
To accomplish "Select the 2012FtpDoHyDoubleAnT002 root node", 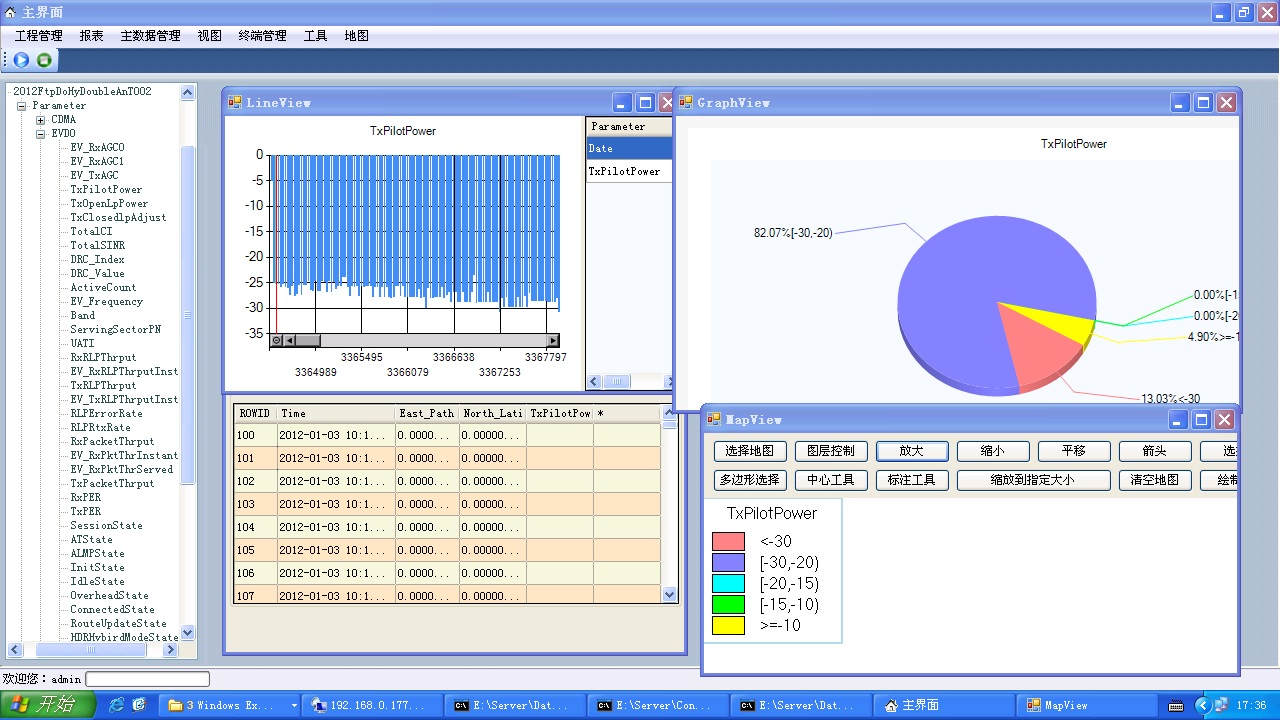I will click(x=82, y=91).
